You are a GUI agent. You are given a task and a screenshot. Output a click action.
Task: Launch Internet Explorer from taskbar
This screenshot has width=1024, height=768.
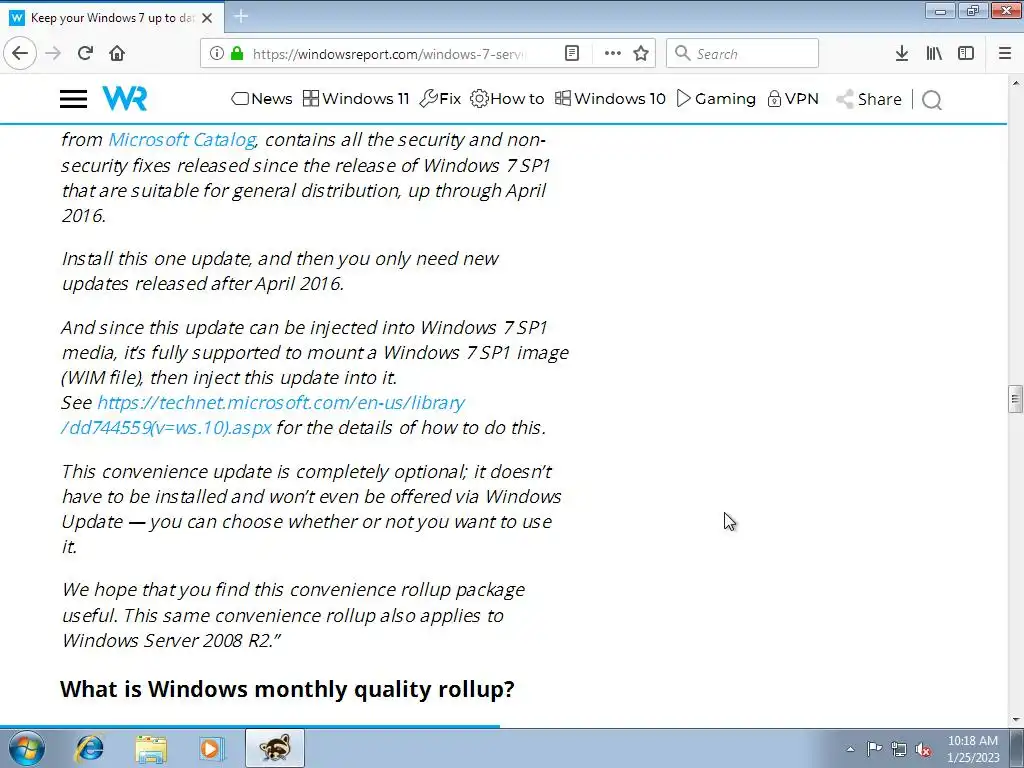coord(89,748)
